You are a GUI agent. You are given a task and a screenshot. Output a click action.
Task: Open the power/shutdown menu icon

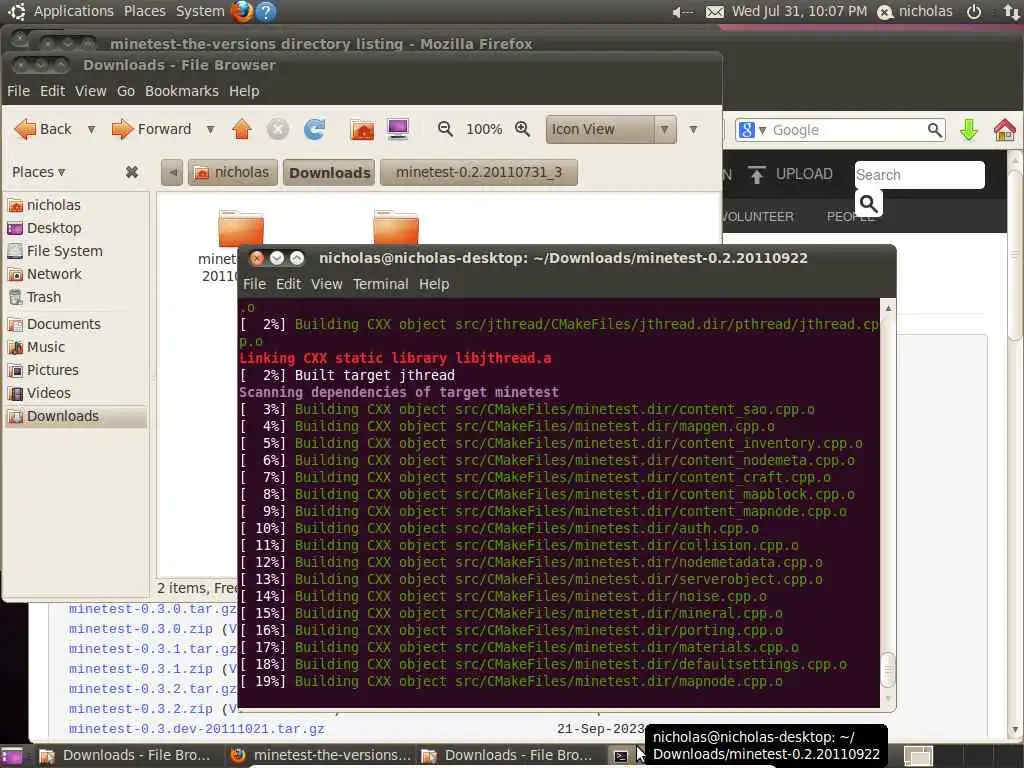(x=974, y=11)
